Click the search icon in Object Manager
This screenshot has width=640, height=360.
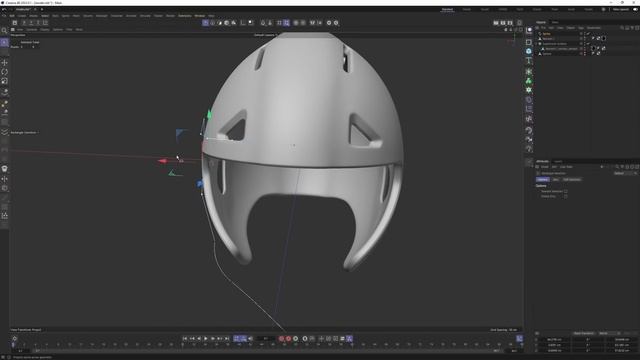[622, 28]
